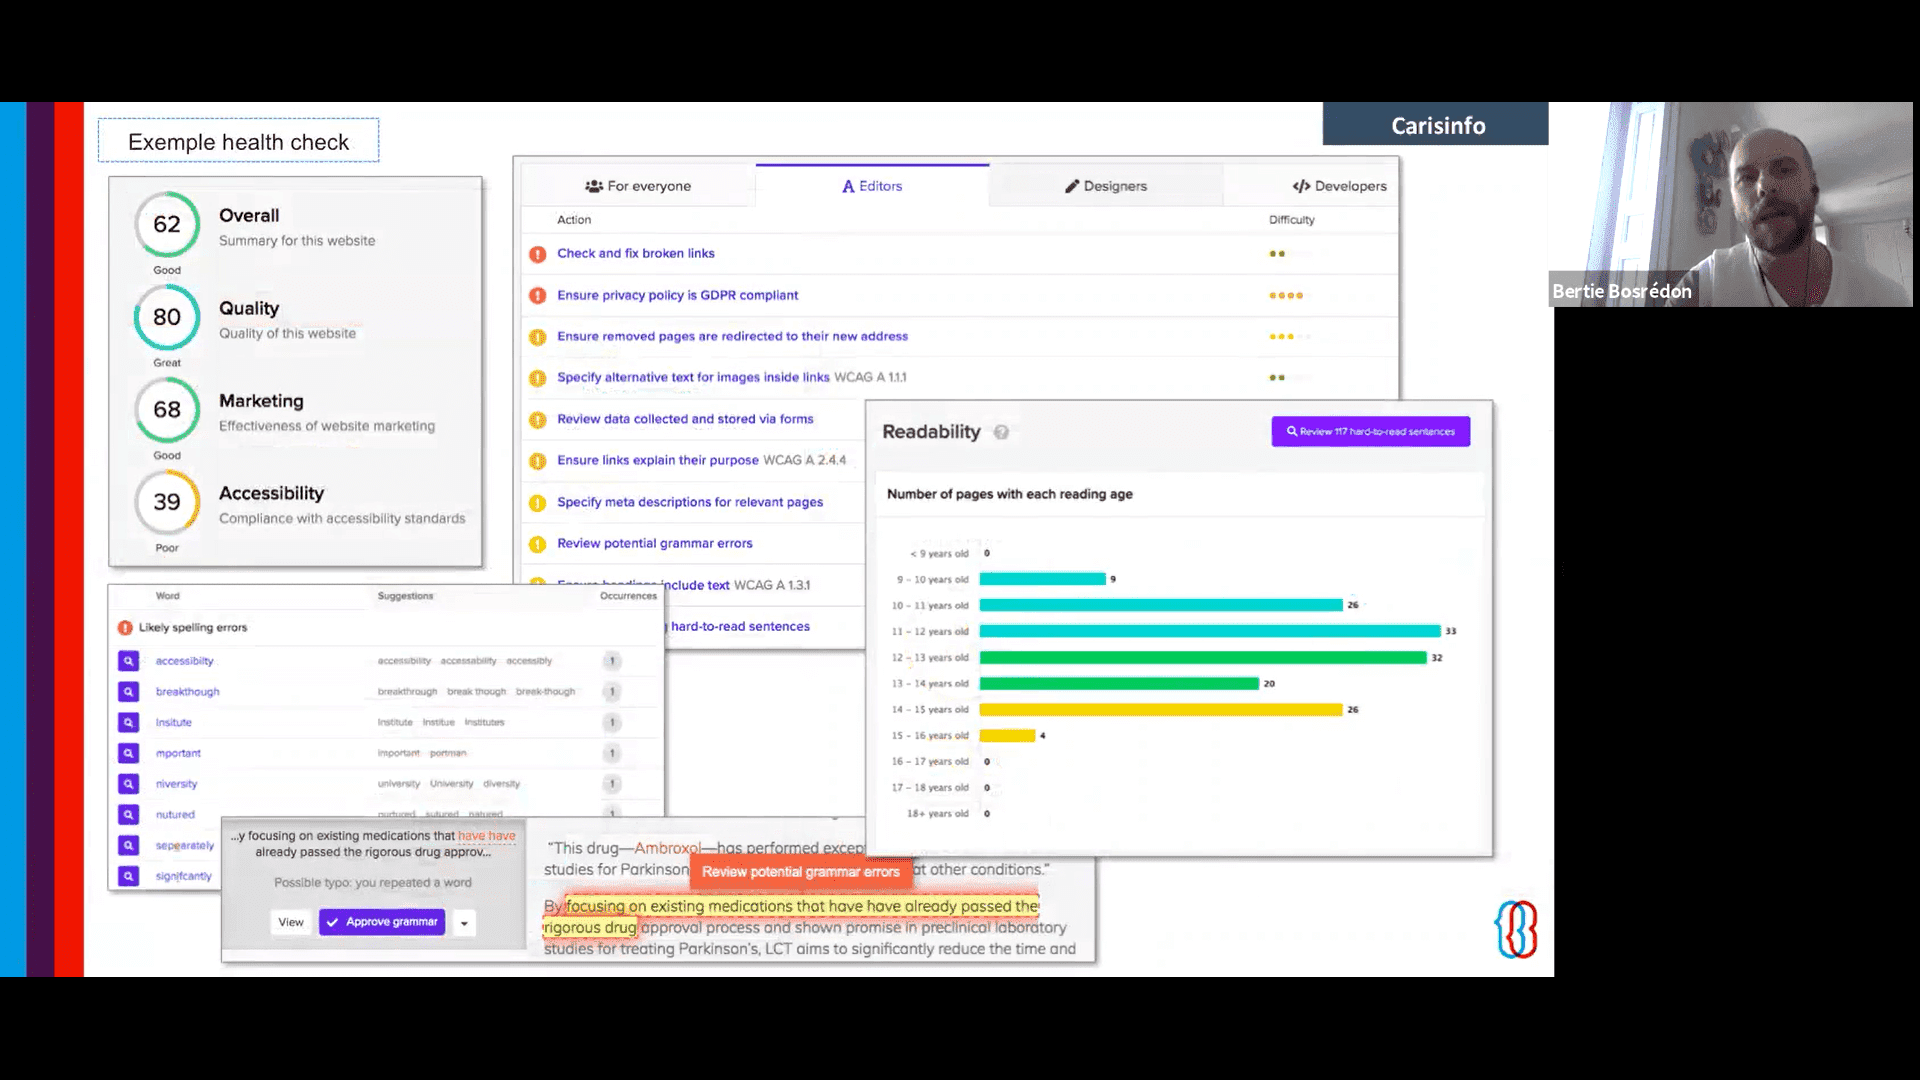
Task: Click search icon next to 'breakthough' word
Action: [x=129, y=692]
